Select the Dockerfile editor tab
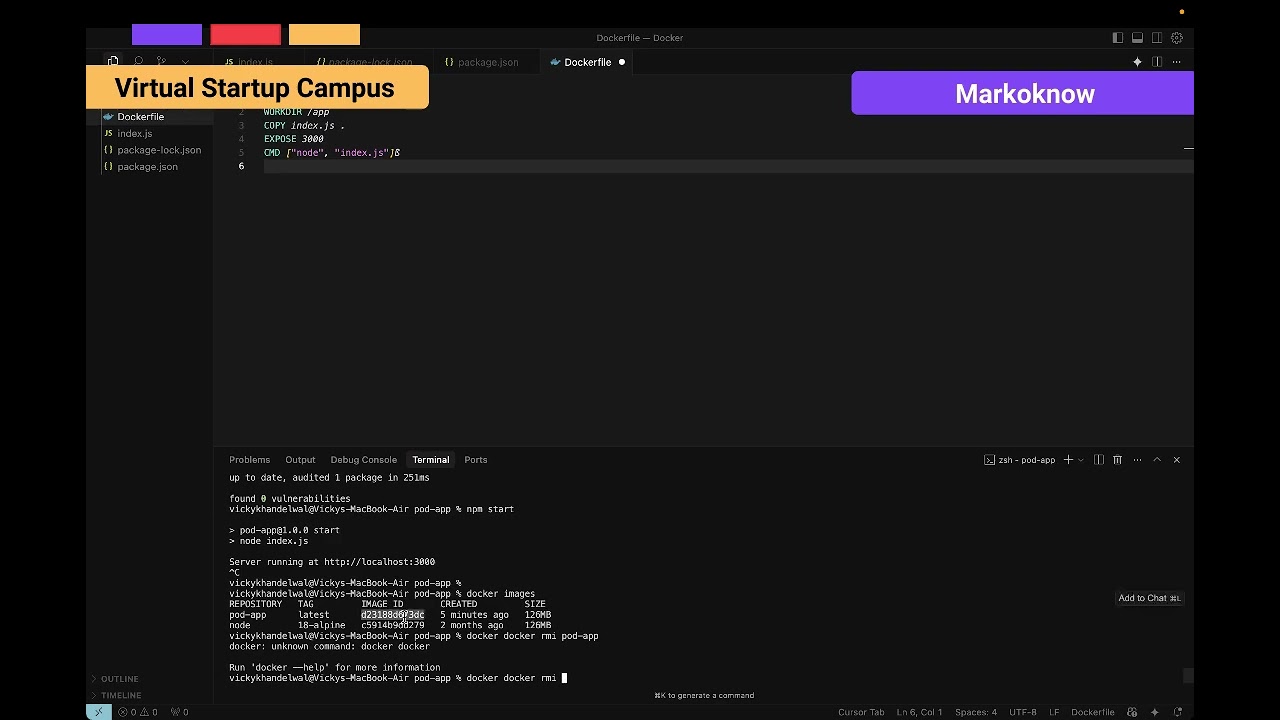The image size is (1280, 720). coord(587,62)
